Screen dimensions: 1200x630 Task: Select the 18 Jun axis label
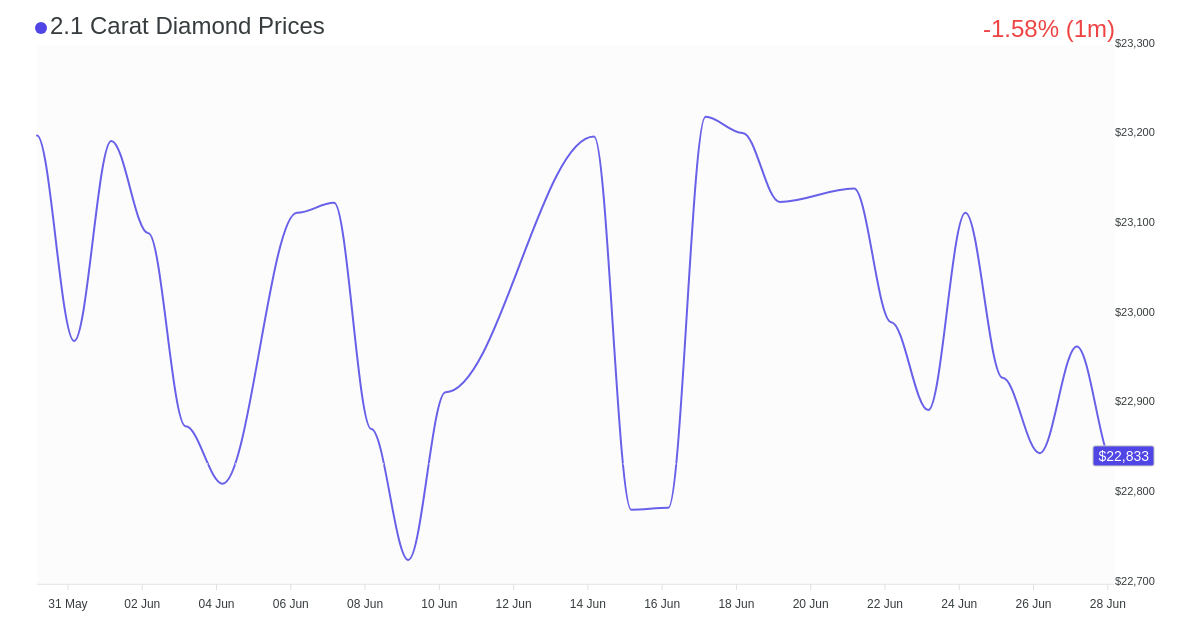tap(736, 604)
